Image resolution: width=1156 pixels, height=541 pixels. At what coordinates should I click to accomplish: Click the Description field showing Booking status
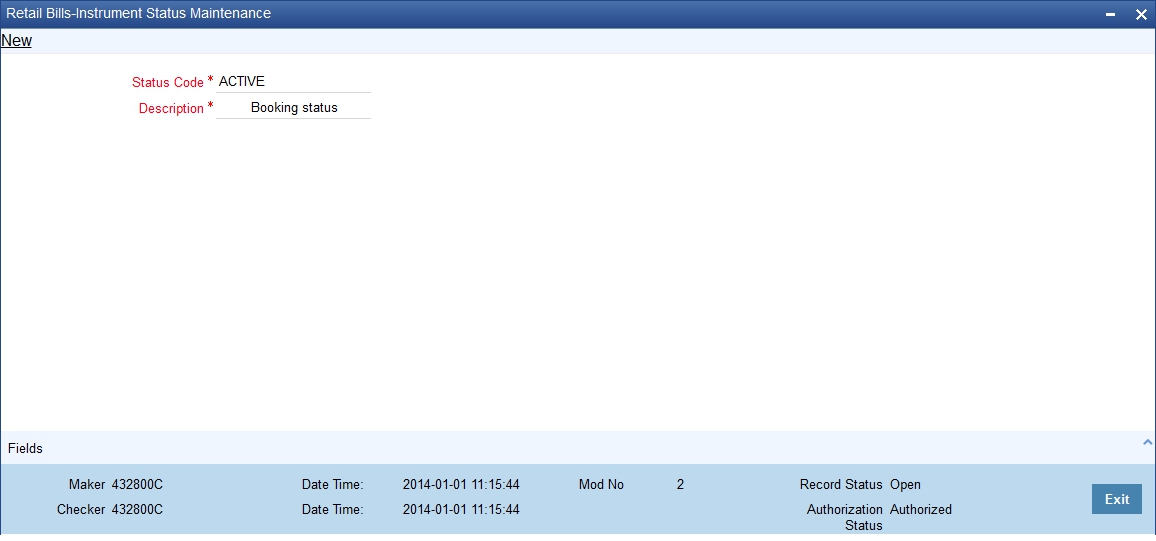[293, 108]
